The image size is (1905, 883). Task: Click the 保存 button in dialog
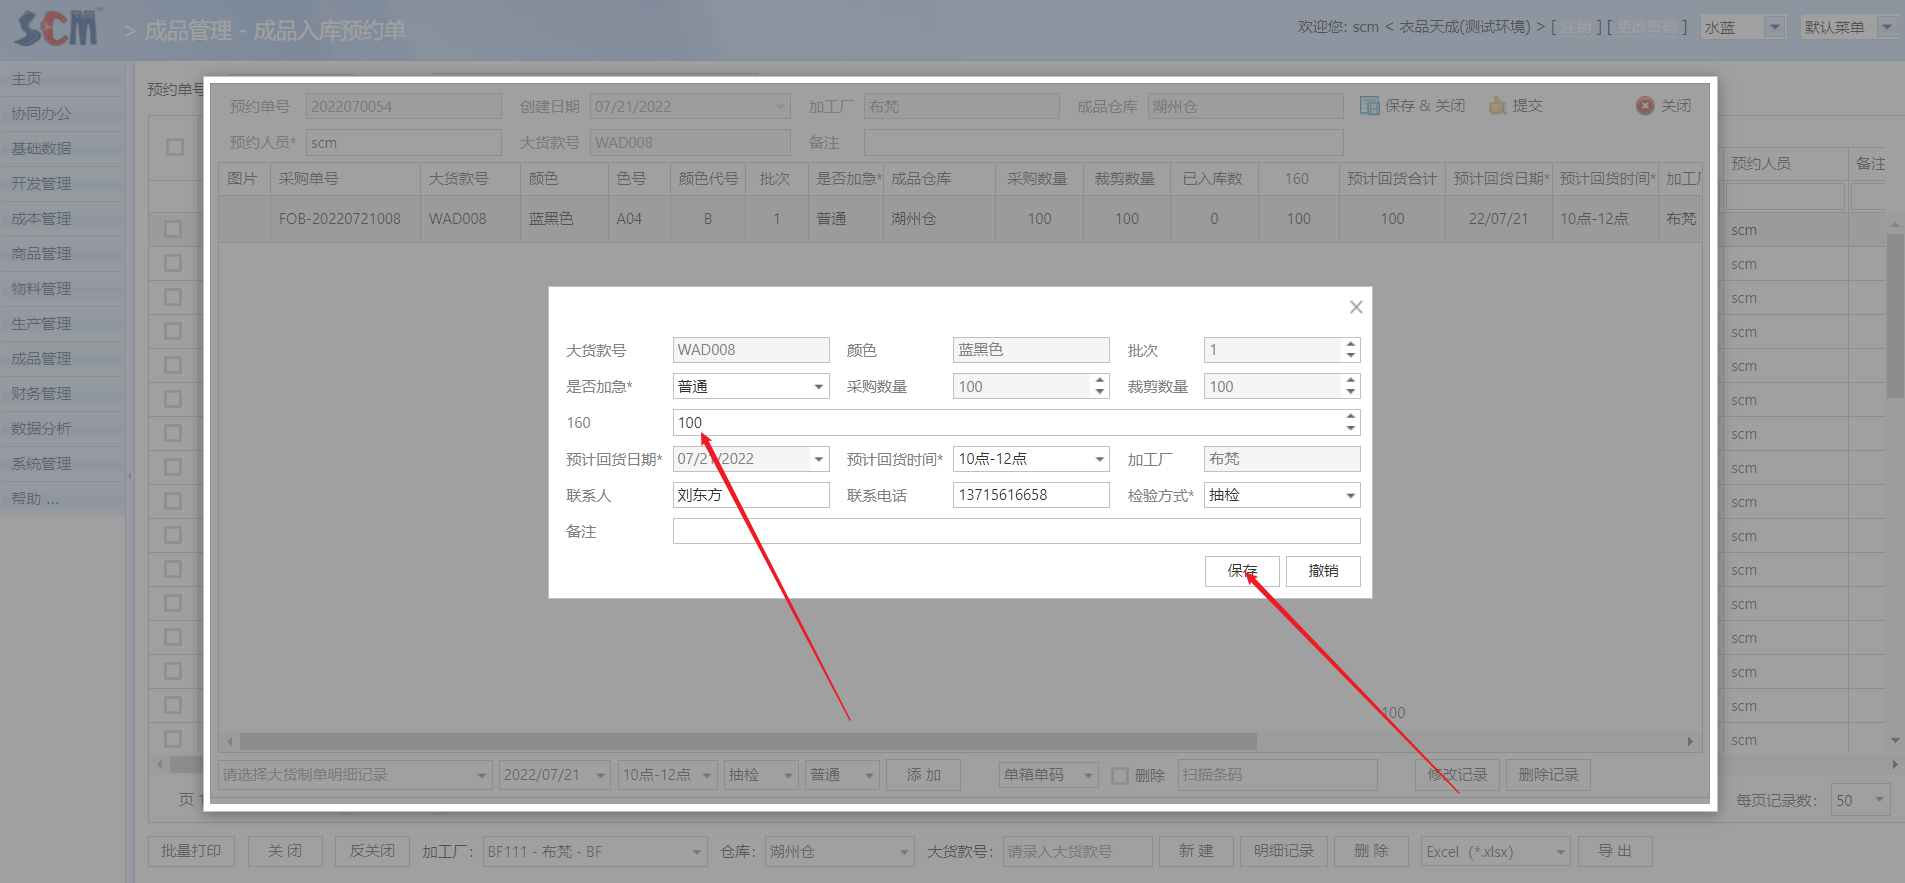pos(1241,571)
